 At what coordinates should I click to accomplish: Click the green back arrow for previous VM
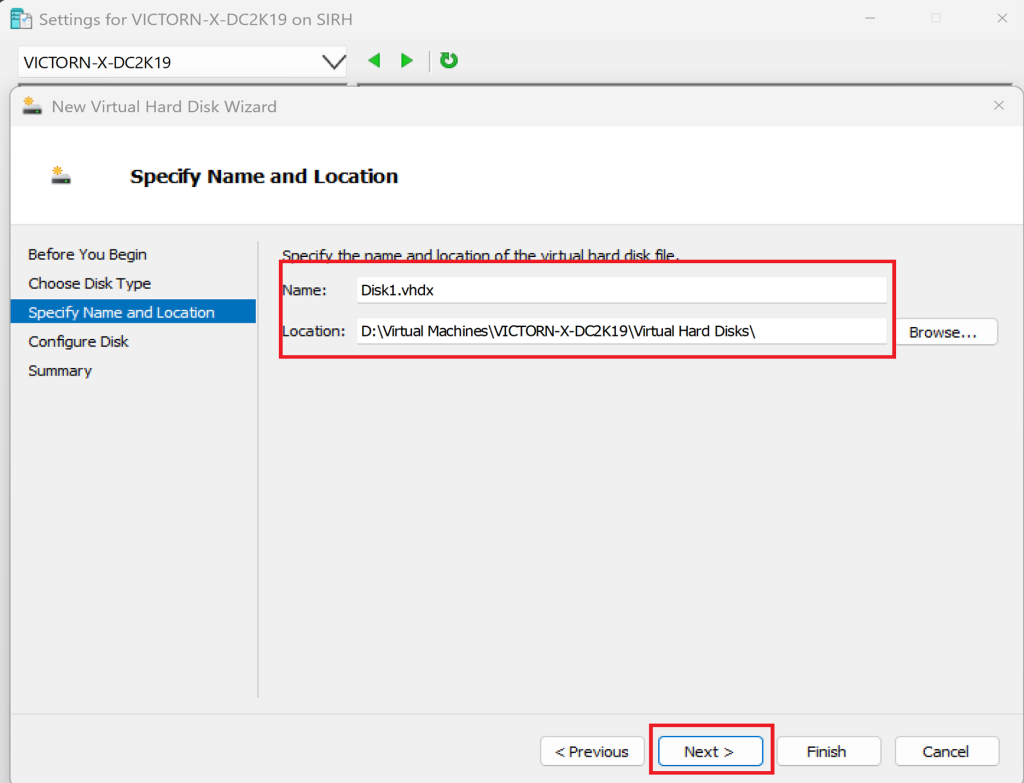tap(374, 61)
